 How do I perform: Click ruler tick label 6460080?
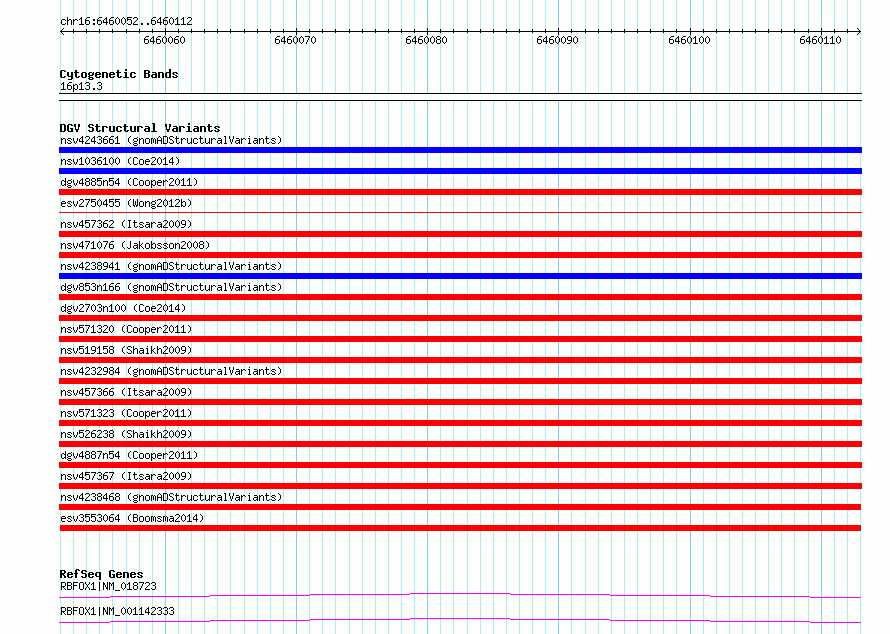(x=426, y=40)
